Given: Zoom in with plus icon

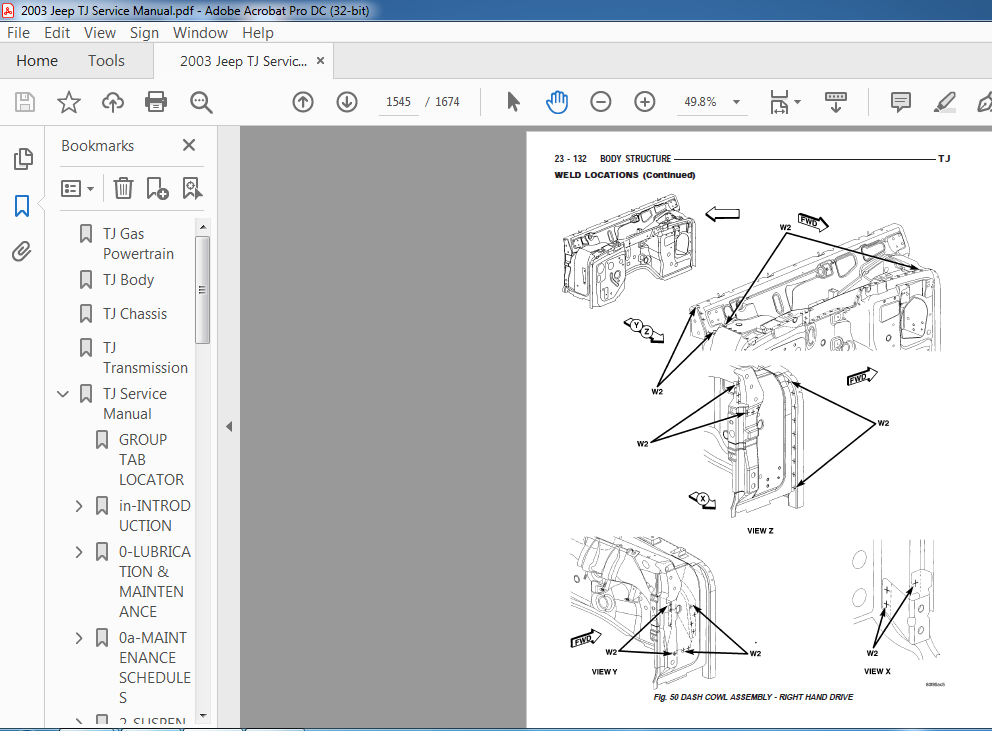Looking at the screenshot, I should 645,102.
